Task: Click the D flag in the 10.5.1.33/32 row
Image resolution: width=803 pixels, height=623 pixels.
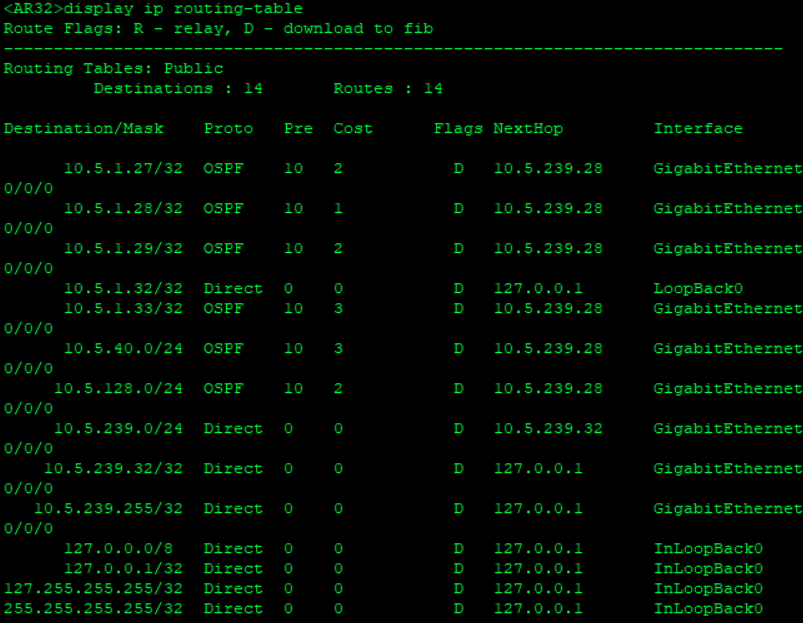Action: tap(458, 308)
